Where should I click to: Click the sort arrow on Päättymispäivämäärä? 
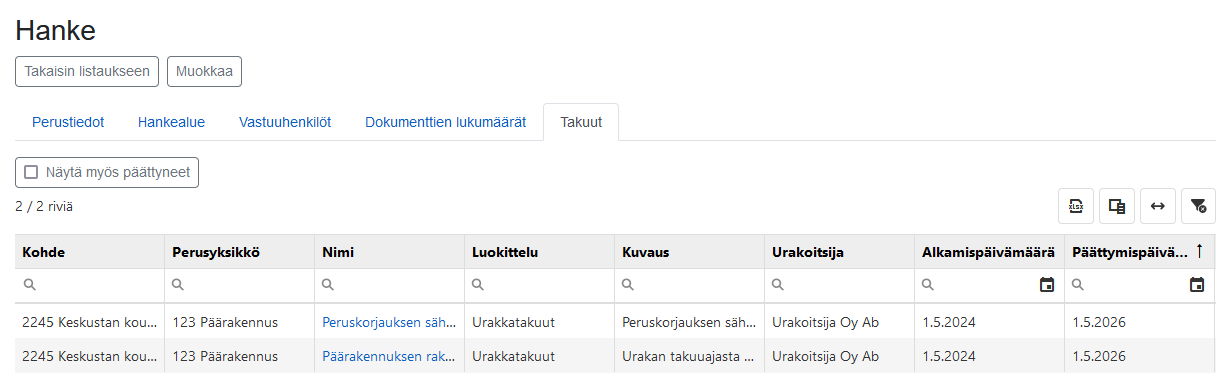pos(1199,252)
